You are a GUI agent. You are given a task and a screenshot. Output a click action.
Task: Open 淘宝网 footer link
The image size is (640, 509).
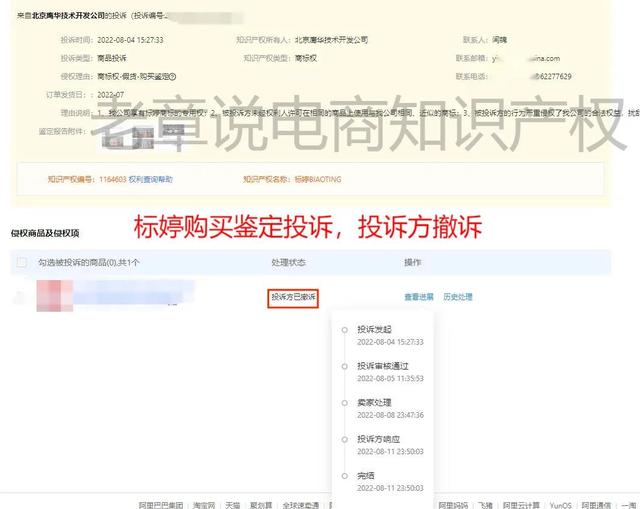coord(204,505)
